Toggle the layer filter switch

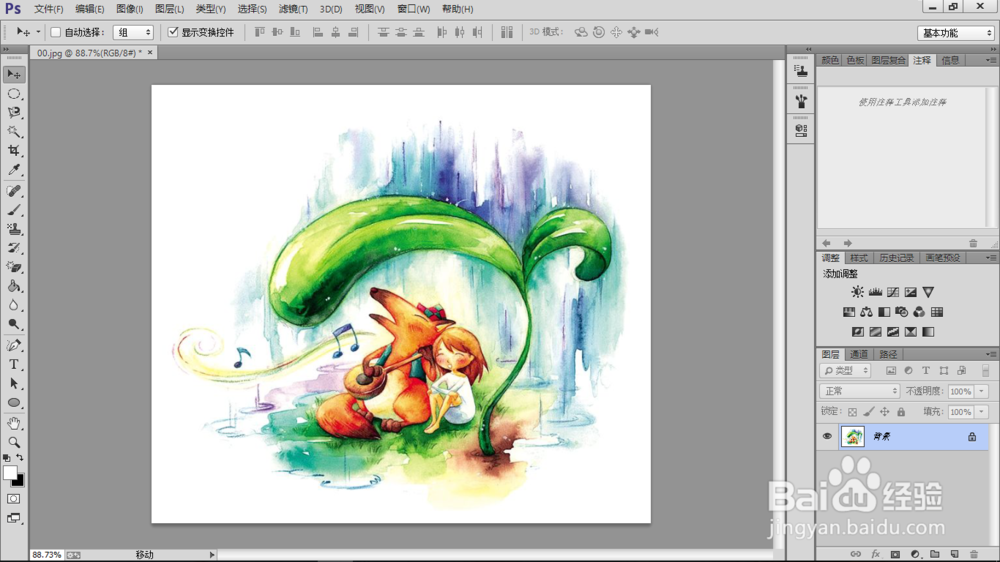(985, 370)
